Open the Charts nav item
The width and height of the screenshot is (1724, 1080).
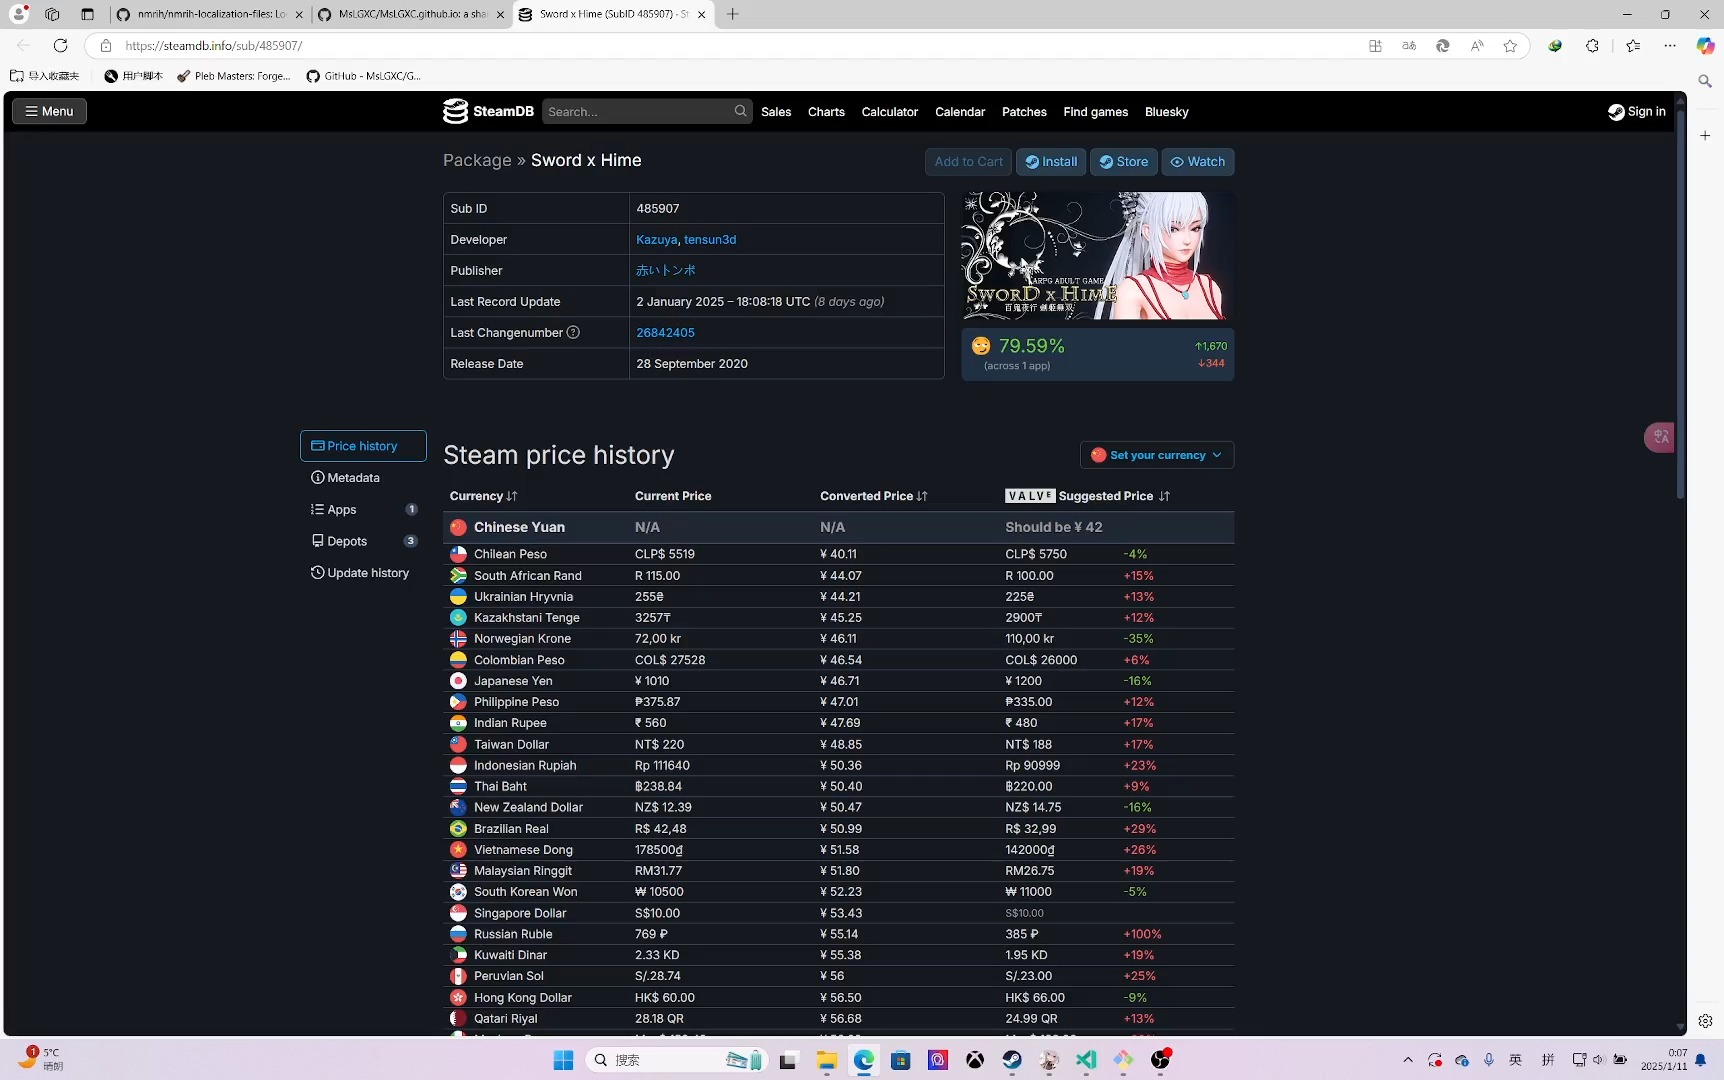tap(826, 112)
